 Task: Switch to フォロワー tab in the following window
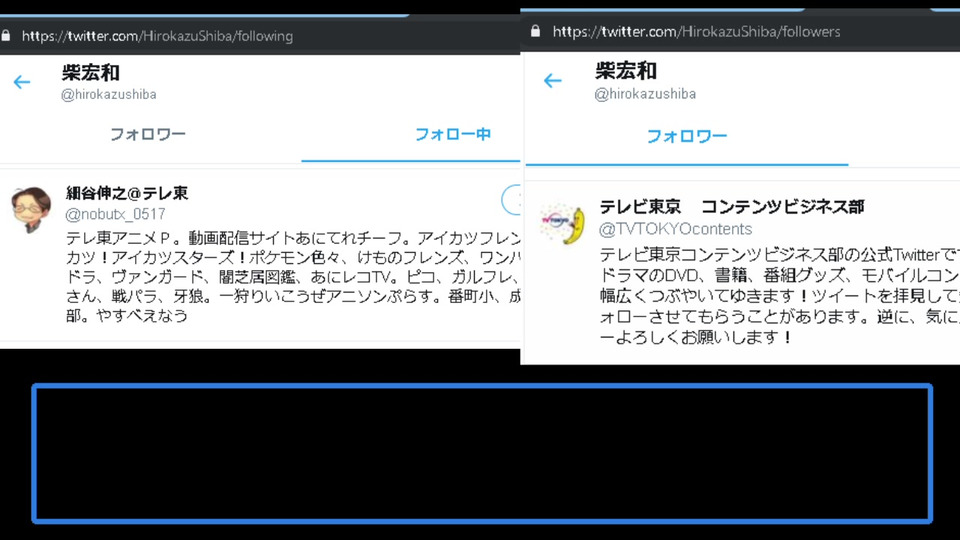point(148,134)
